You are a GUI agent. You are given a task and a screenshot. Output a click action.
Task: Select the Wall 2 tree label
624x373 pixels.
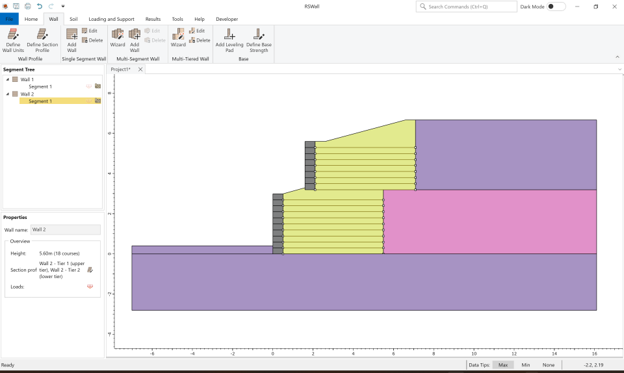[27, 94]
